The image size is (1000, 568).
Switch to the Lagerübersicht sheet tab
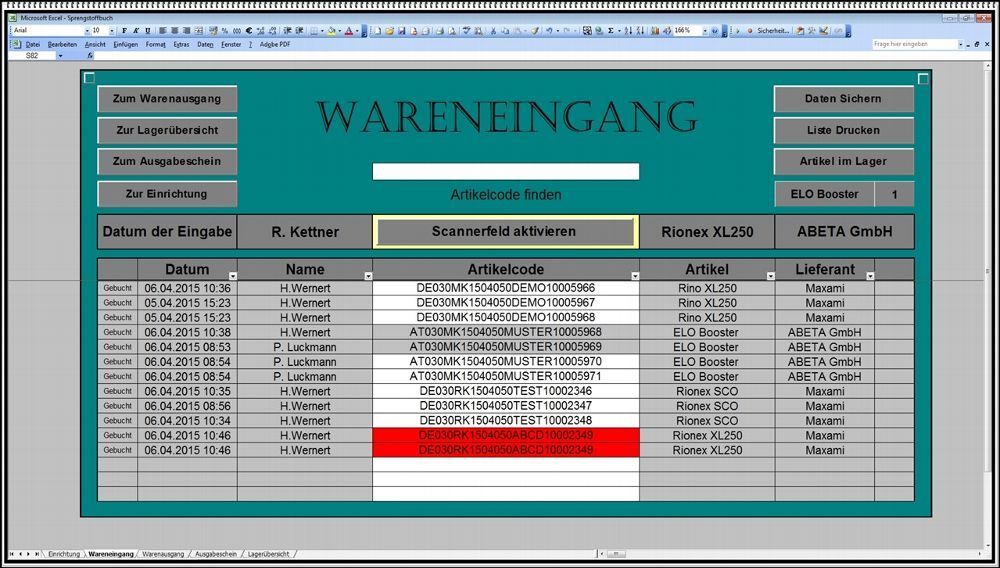[x=268, y=553]
